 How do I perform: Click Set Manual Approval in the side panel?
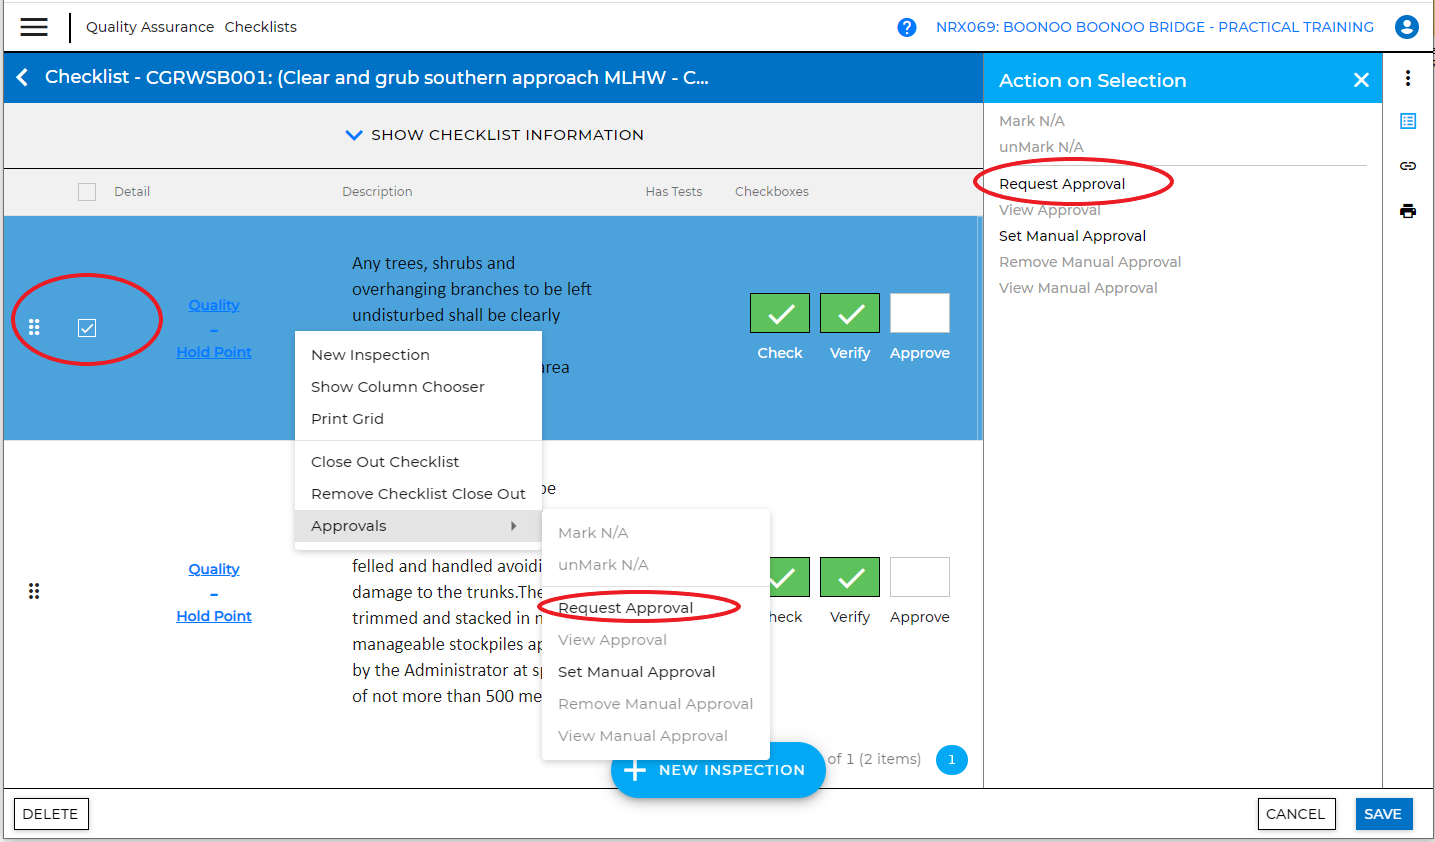[1072, 236]
